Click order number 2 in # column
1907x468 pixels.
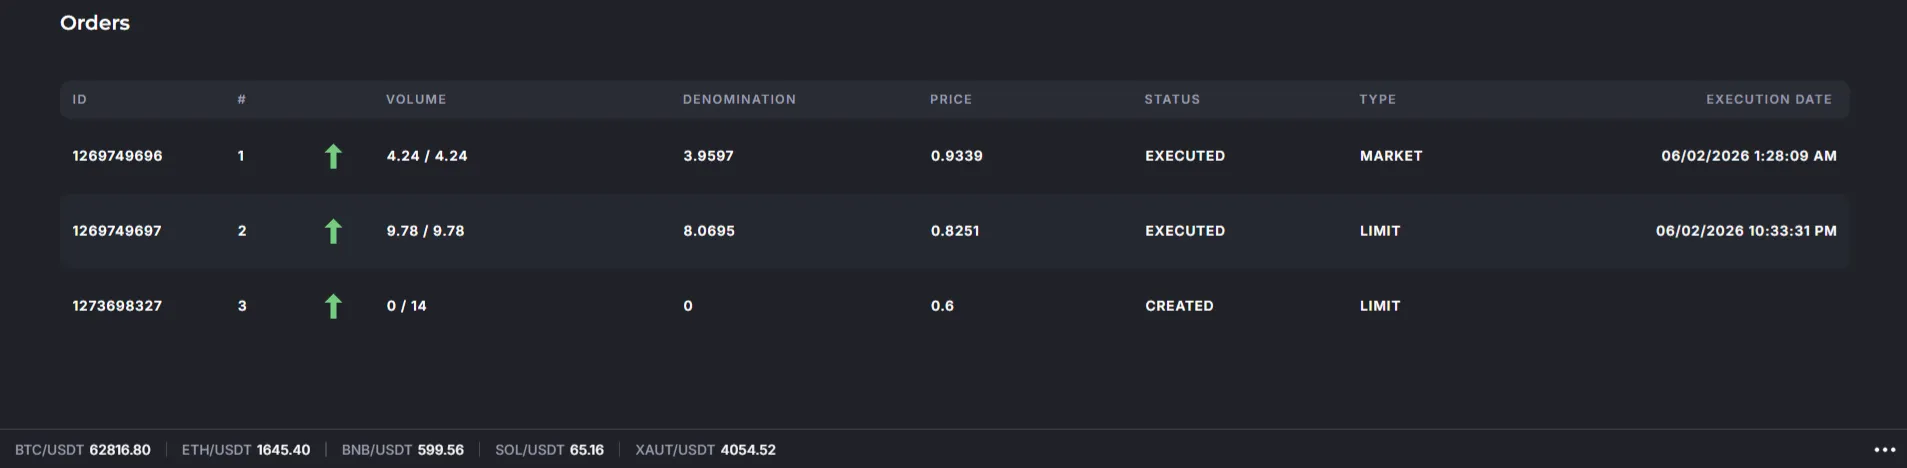242,231
